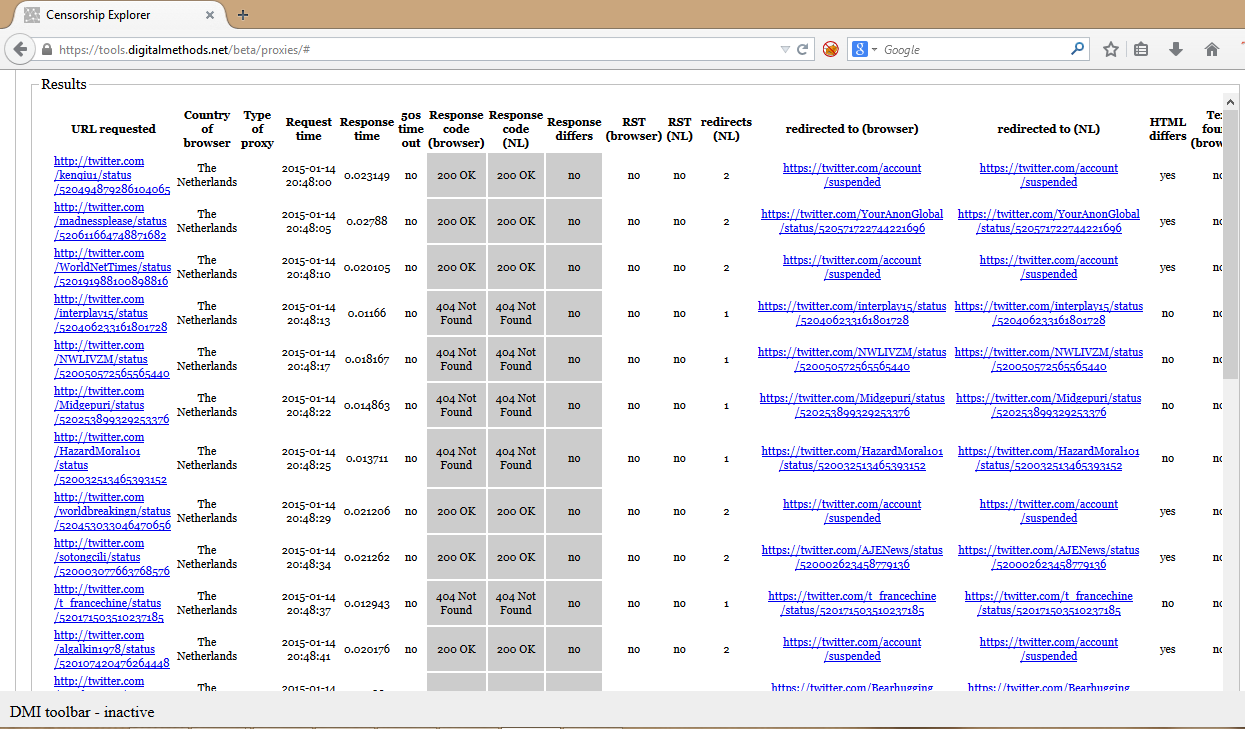Click the Results fieldset label
The image size is (1245, 729).
64,84
